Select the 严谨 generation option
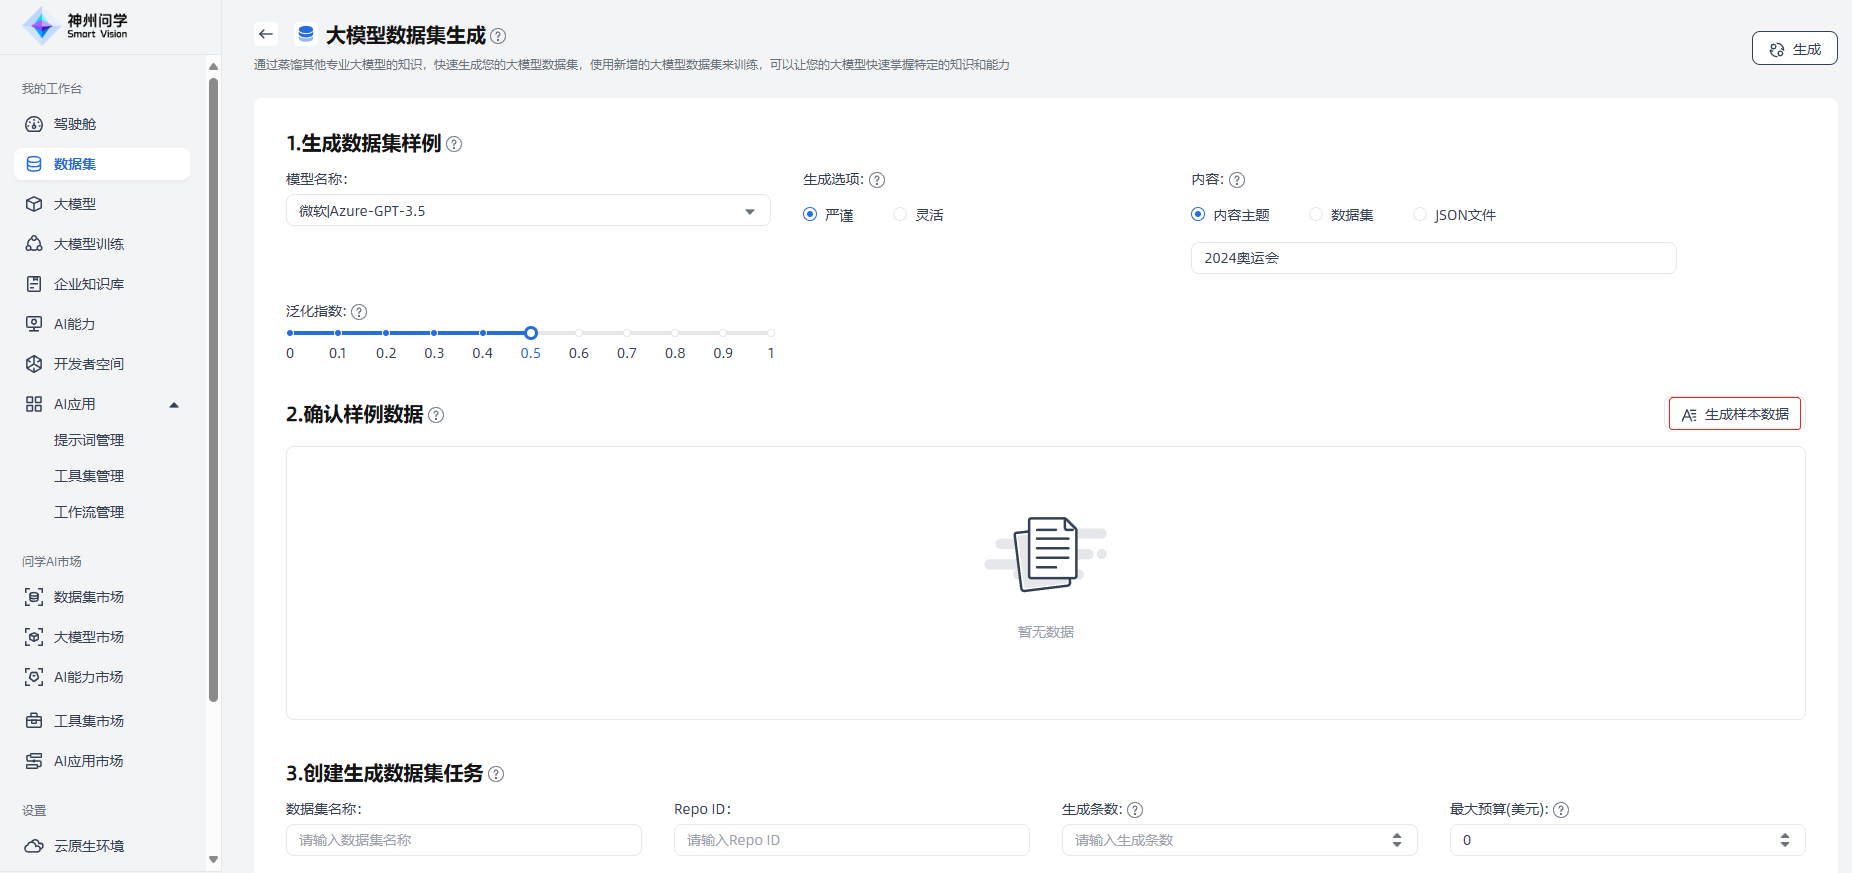The height and width of the screenshot is (873, 1852). pos(810,215)
